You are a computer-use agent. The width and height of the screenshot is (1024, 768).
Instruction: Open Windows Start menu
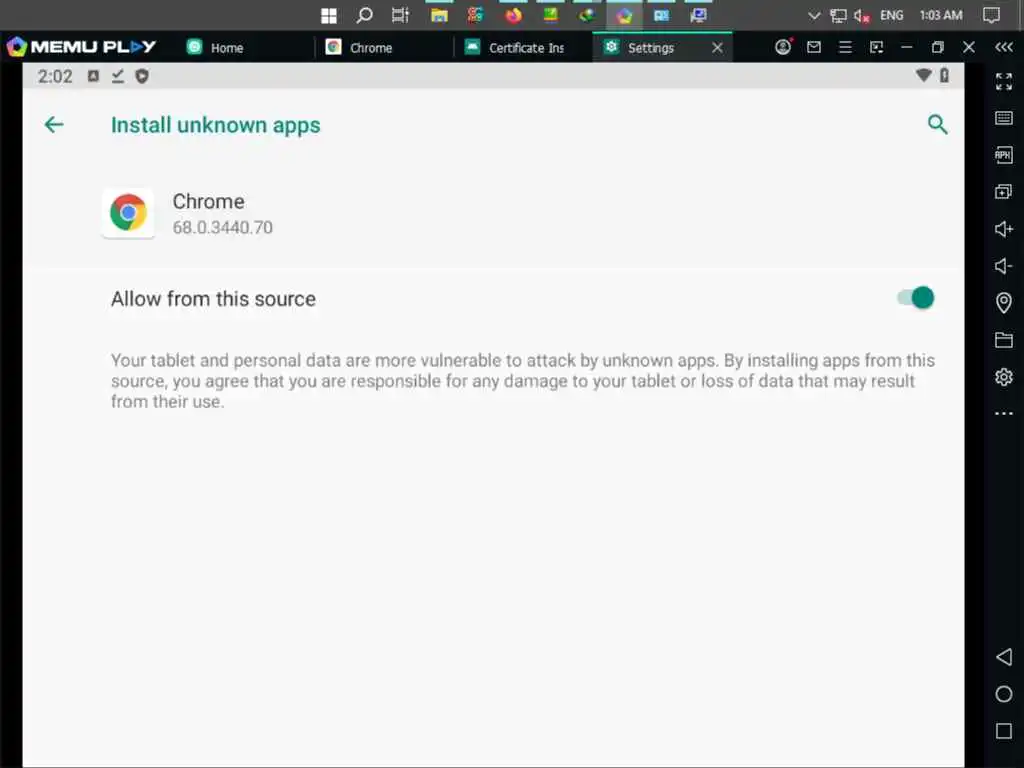tap(328, 16)
